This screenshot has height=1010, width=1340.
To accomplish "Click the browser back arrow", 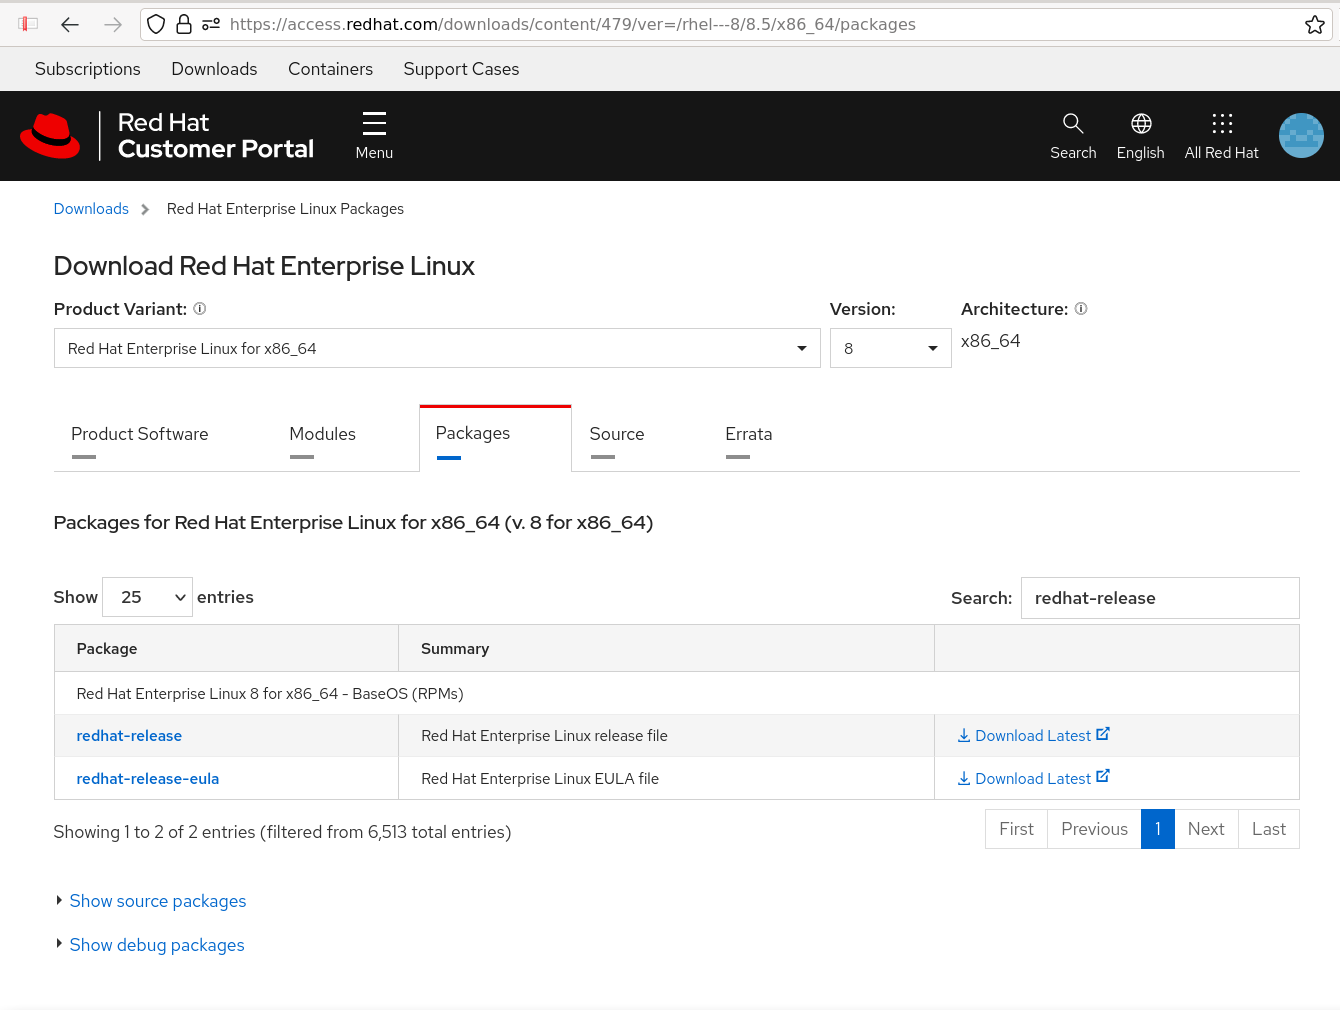I will coord(70,24).
